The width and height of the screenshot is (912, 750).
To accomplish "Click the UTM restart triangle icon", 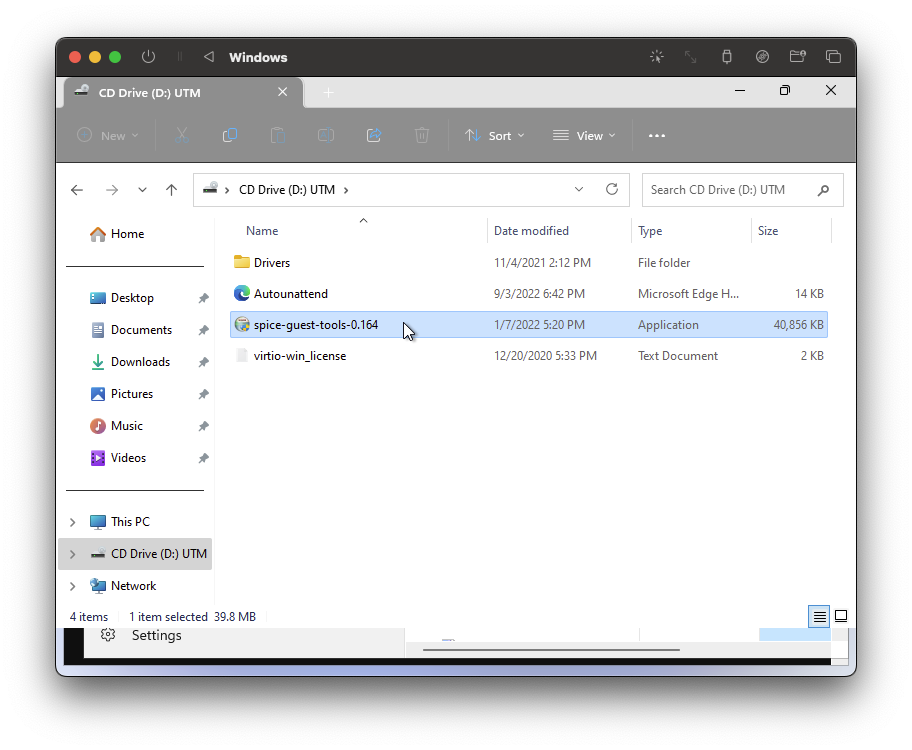I will pos(209,57).
